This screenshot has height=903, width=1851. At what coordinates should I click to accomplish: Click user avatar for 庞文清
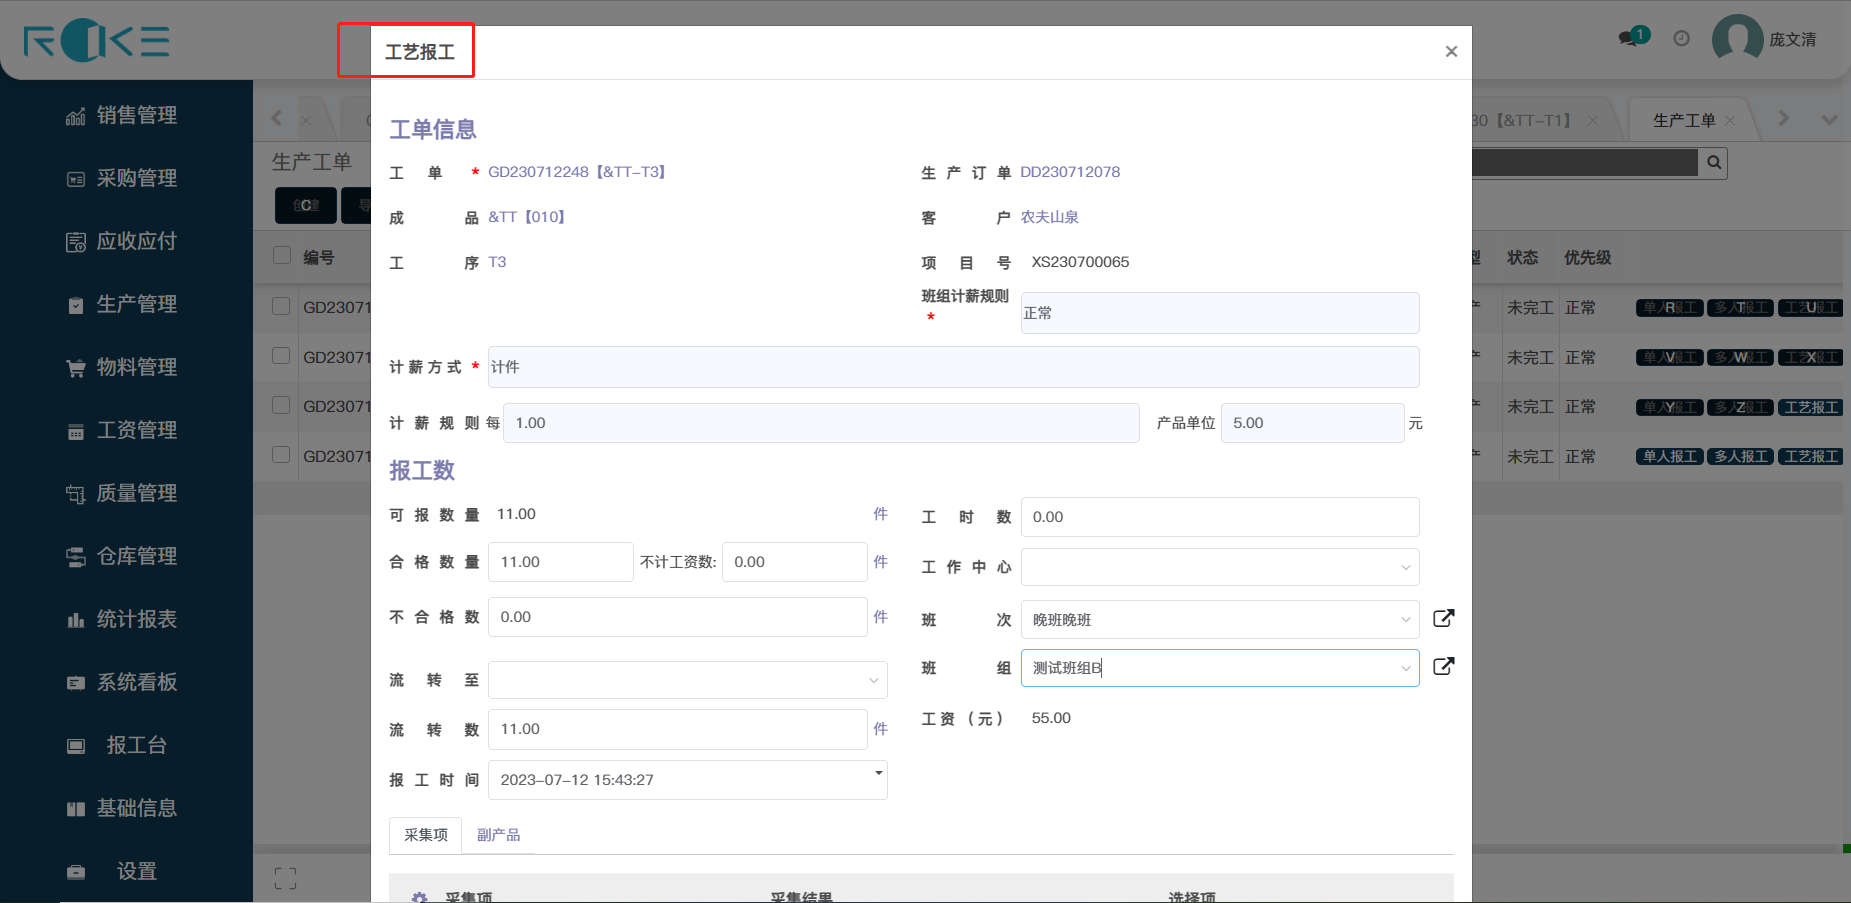click(x=1737, y=38)
